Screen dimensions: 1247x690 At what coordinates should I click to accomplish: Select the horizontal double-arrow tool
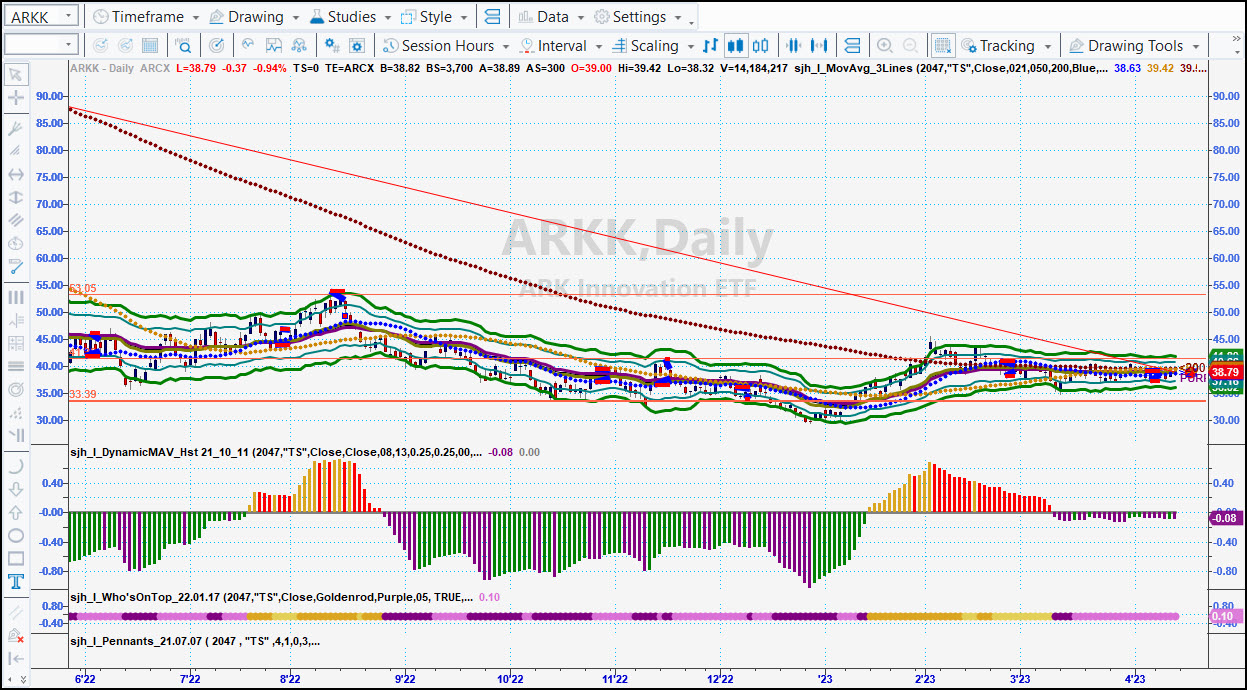pyautogui.click(x=16, y=174)
